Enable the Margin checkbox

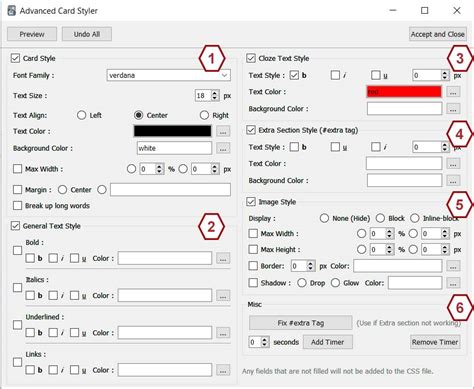pyautogui.click(x=17, y=190)
